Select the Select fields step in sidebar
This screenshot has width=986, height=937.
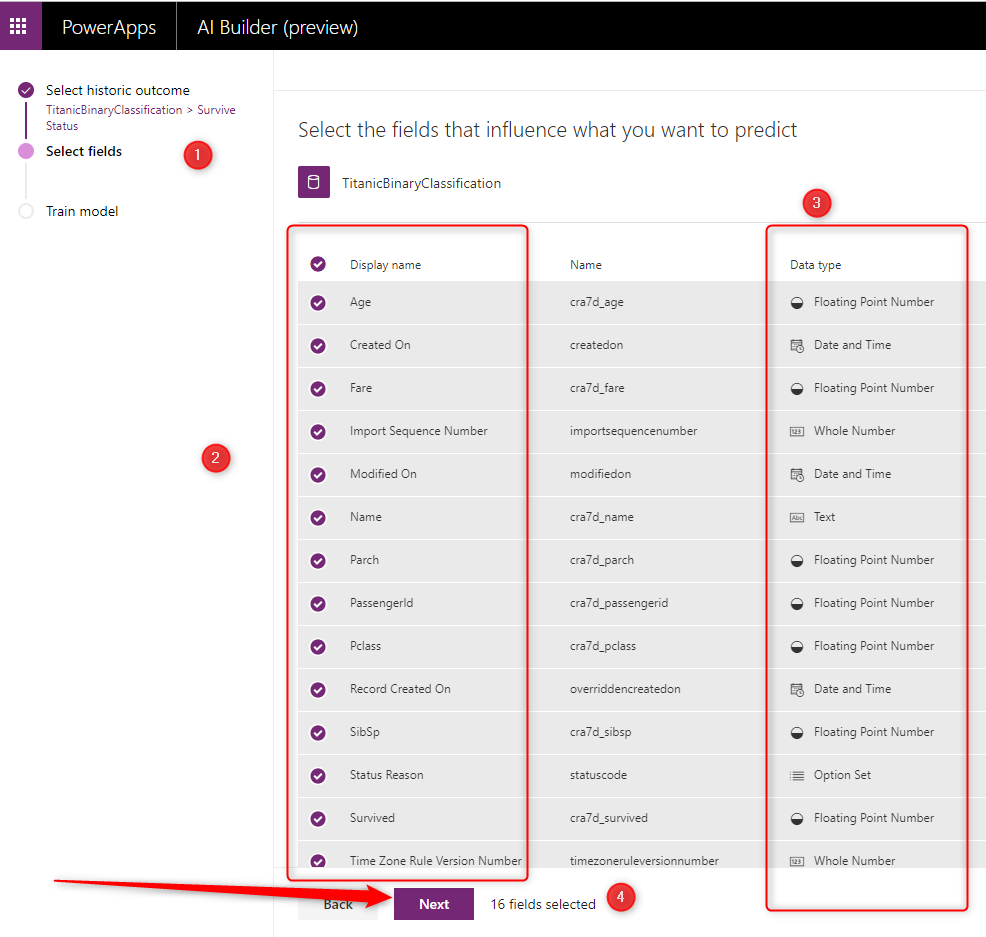click(x=84, y=150)
